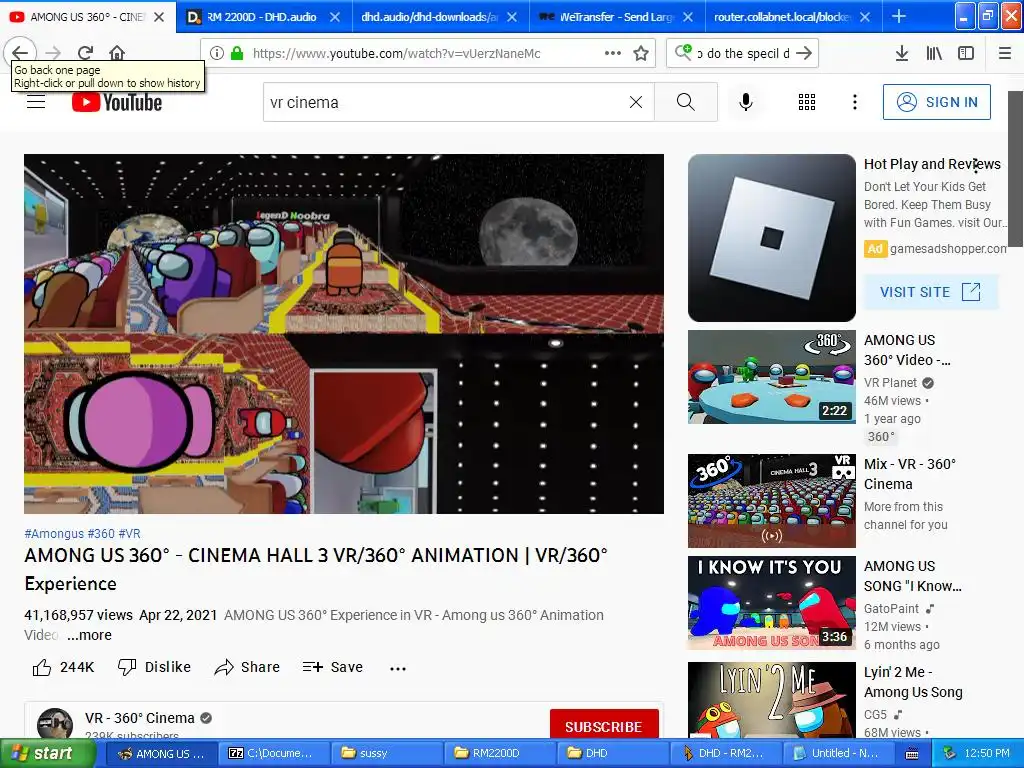The width and height of the screenshot is (1024, 768).
Task: Open page actions three-dot menu in URL bar
Action: (x=613, y=54)
